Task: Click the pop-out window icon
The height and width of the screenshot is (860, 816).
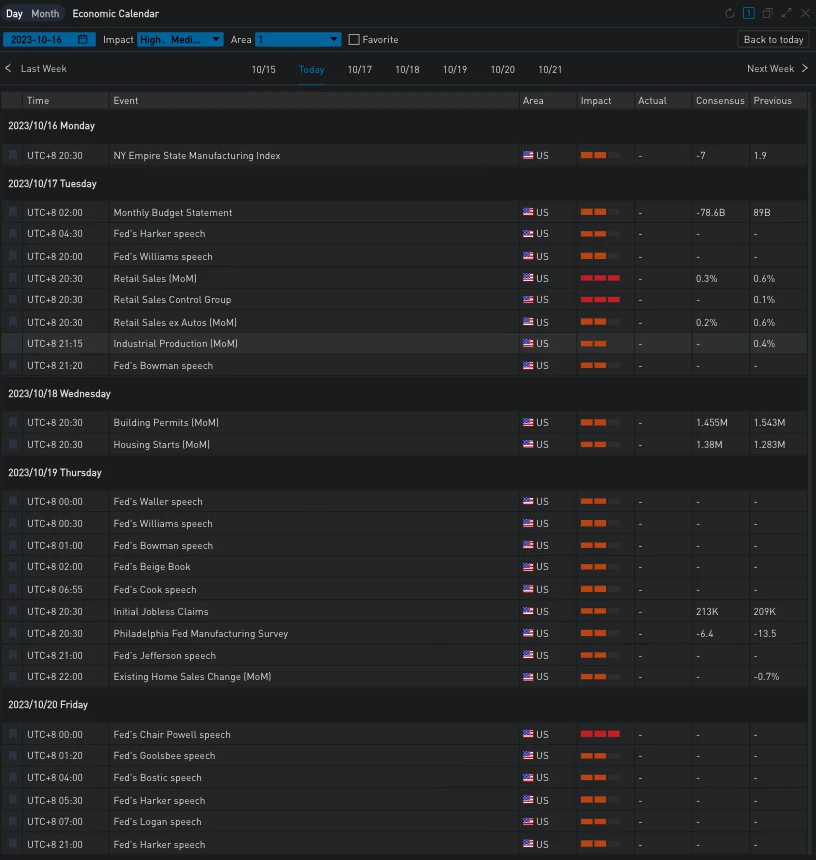Action: pos(767,14)
